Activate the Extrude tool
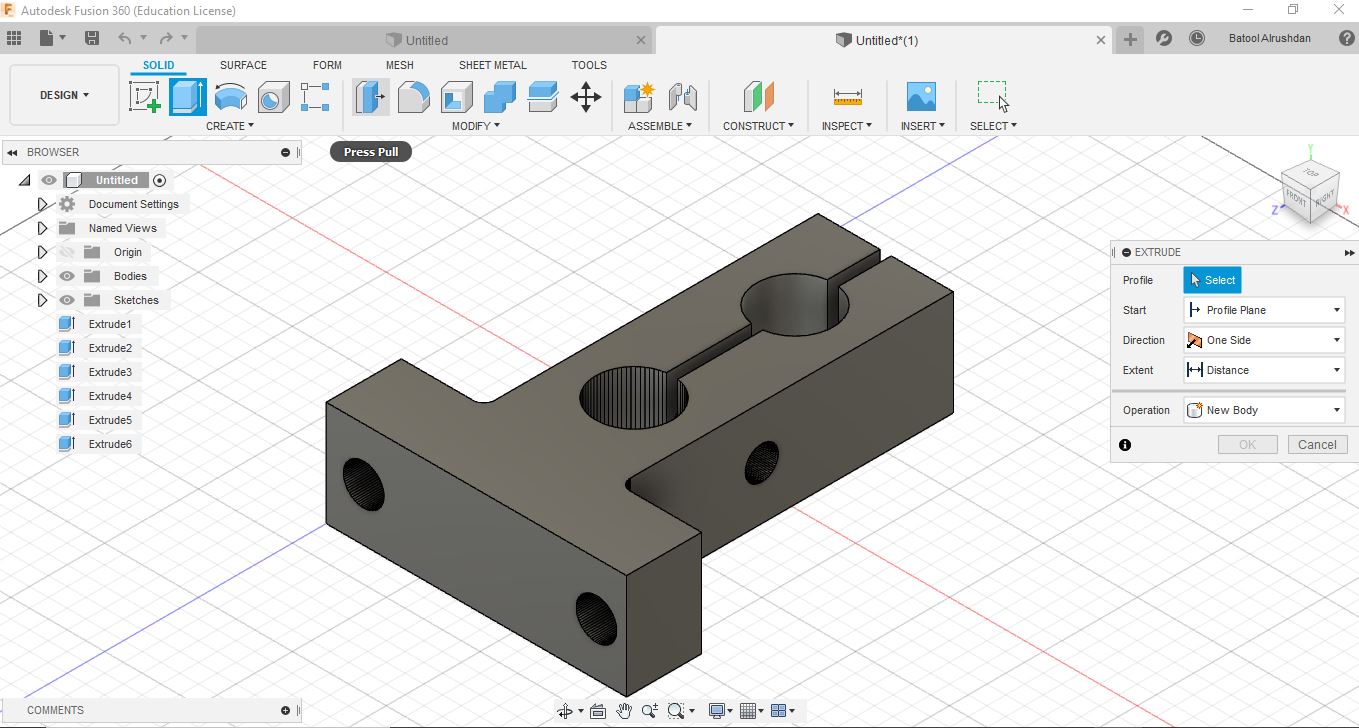Screen dimensions: 1359x728 [x=188, y=97]
